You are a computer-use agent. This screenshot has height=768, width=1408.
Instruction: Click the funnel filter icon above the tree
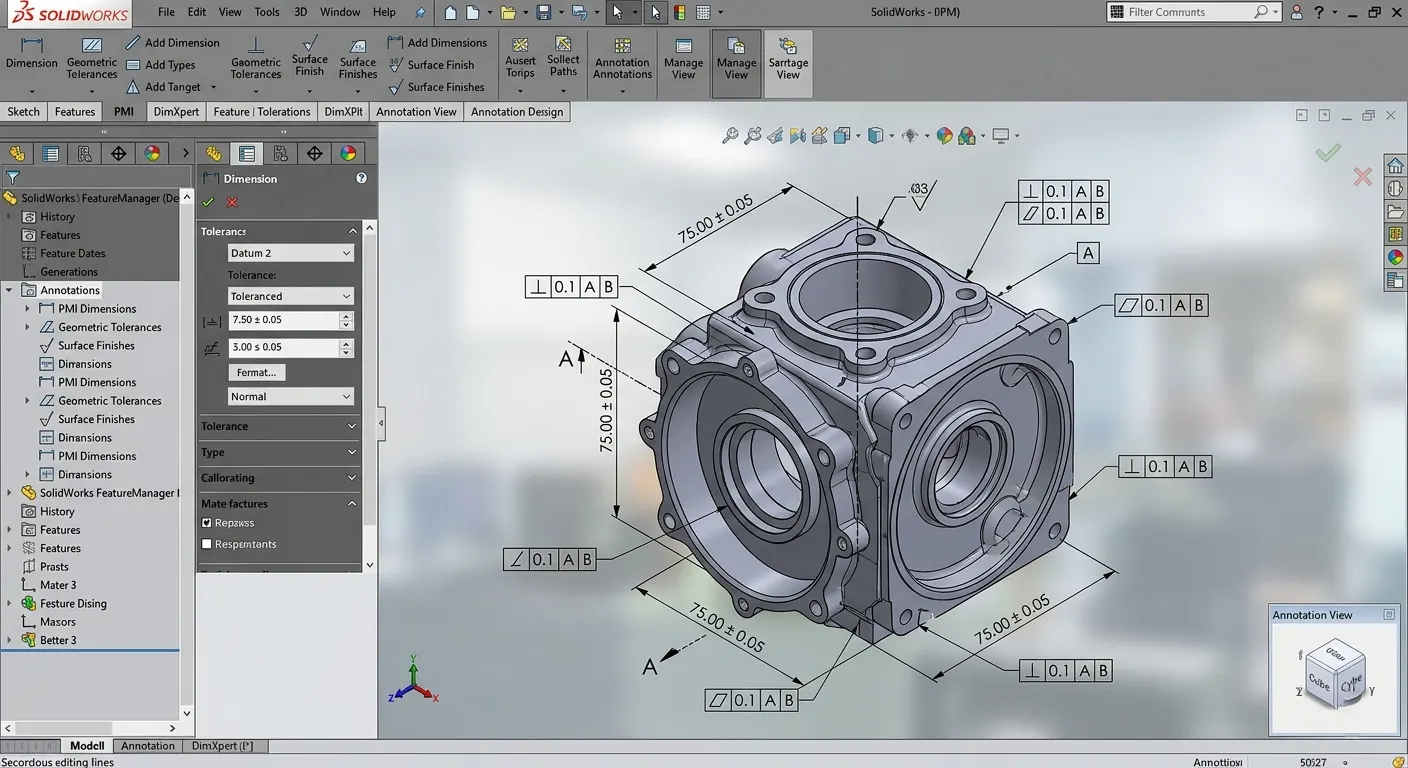[13, 177]
